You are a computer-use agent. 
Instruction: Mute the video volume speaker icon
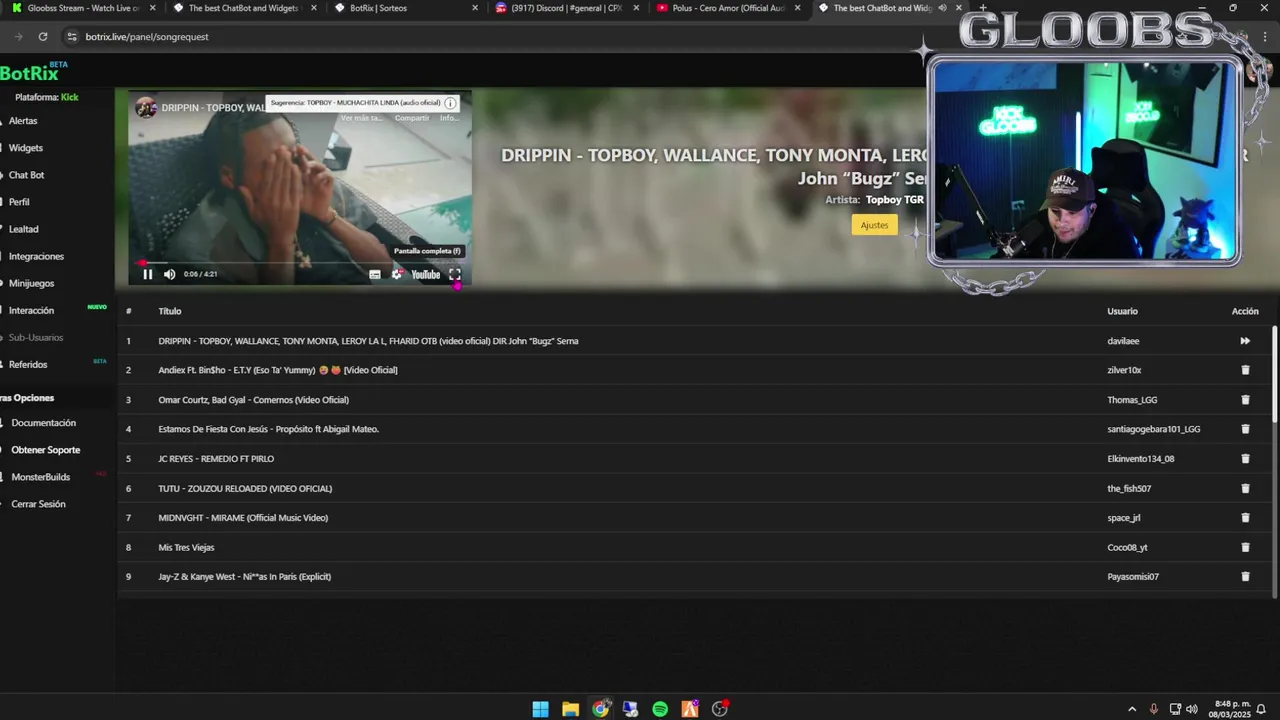[x=169, y=274]
